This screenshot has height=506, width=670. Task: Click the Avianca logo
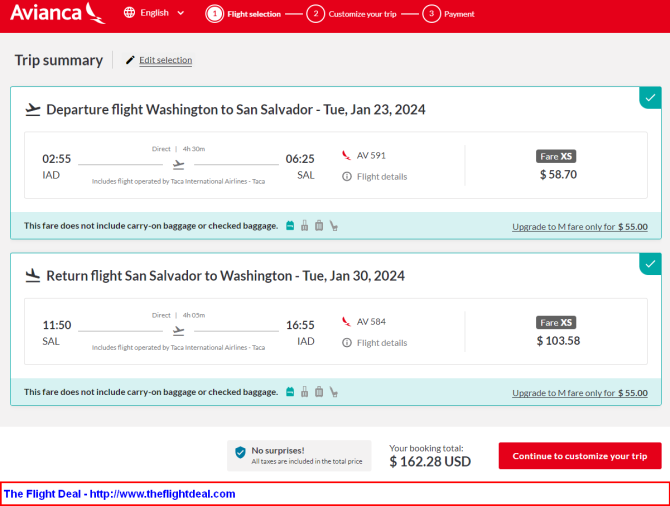coord(58,13)
